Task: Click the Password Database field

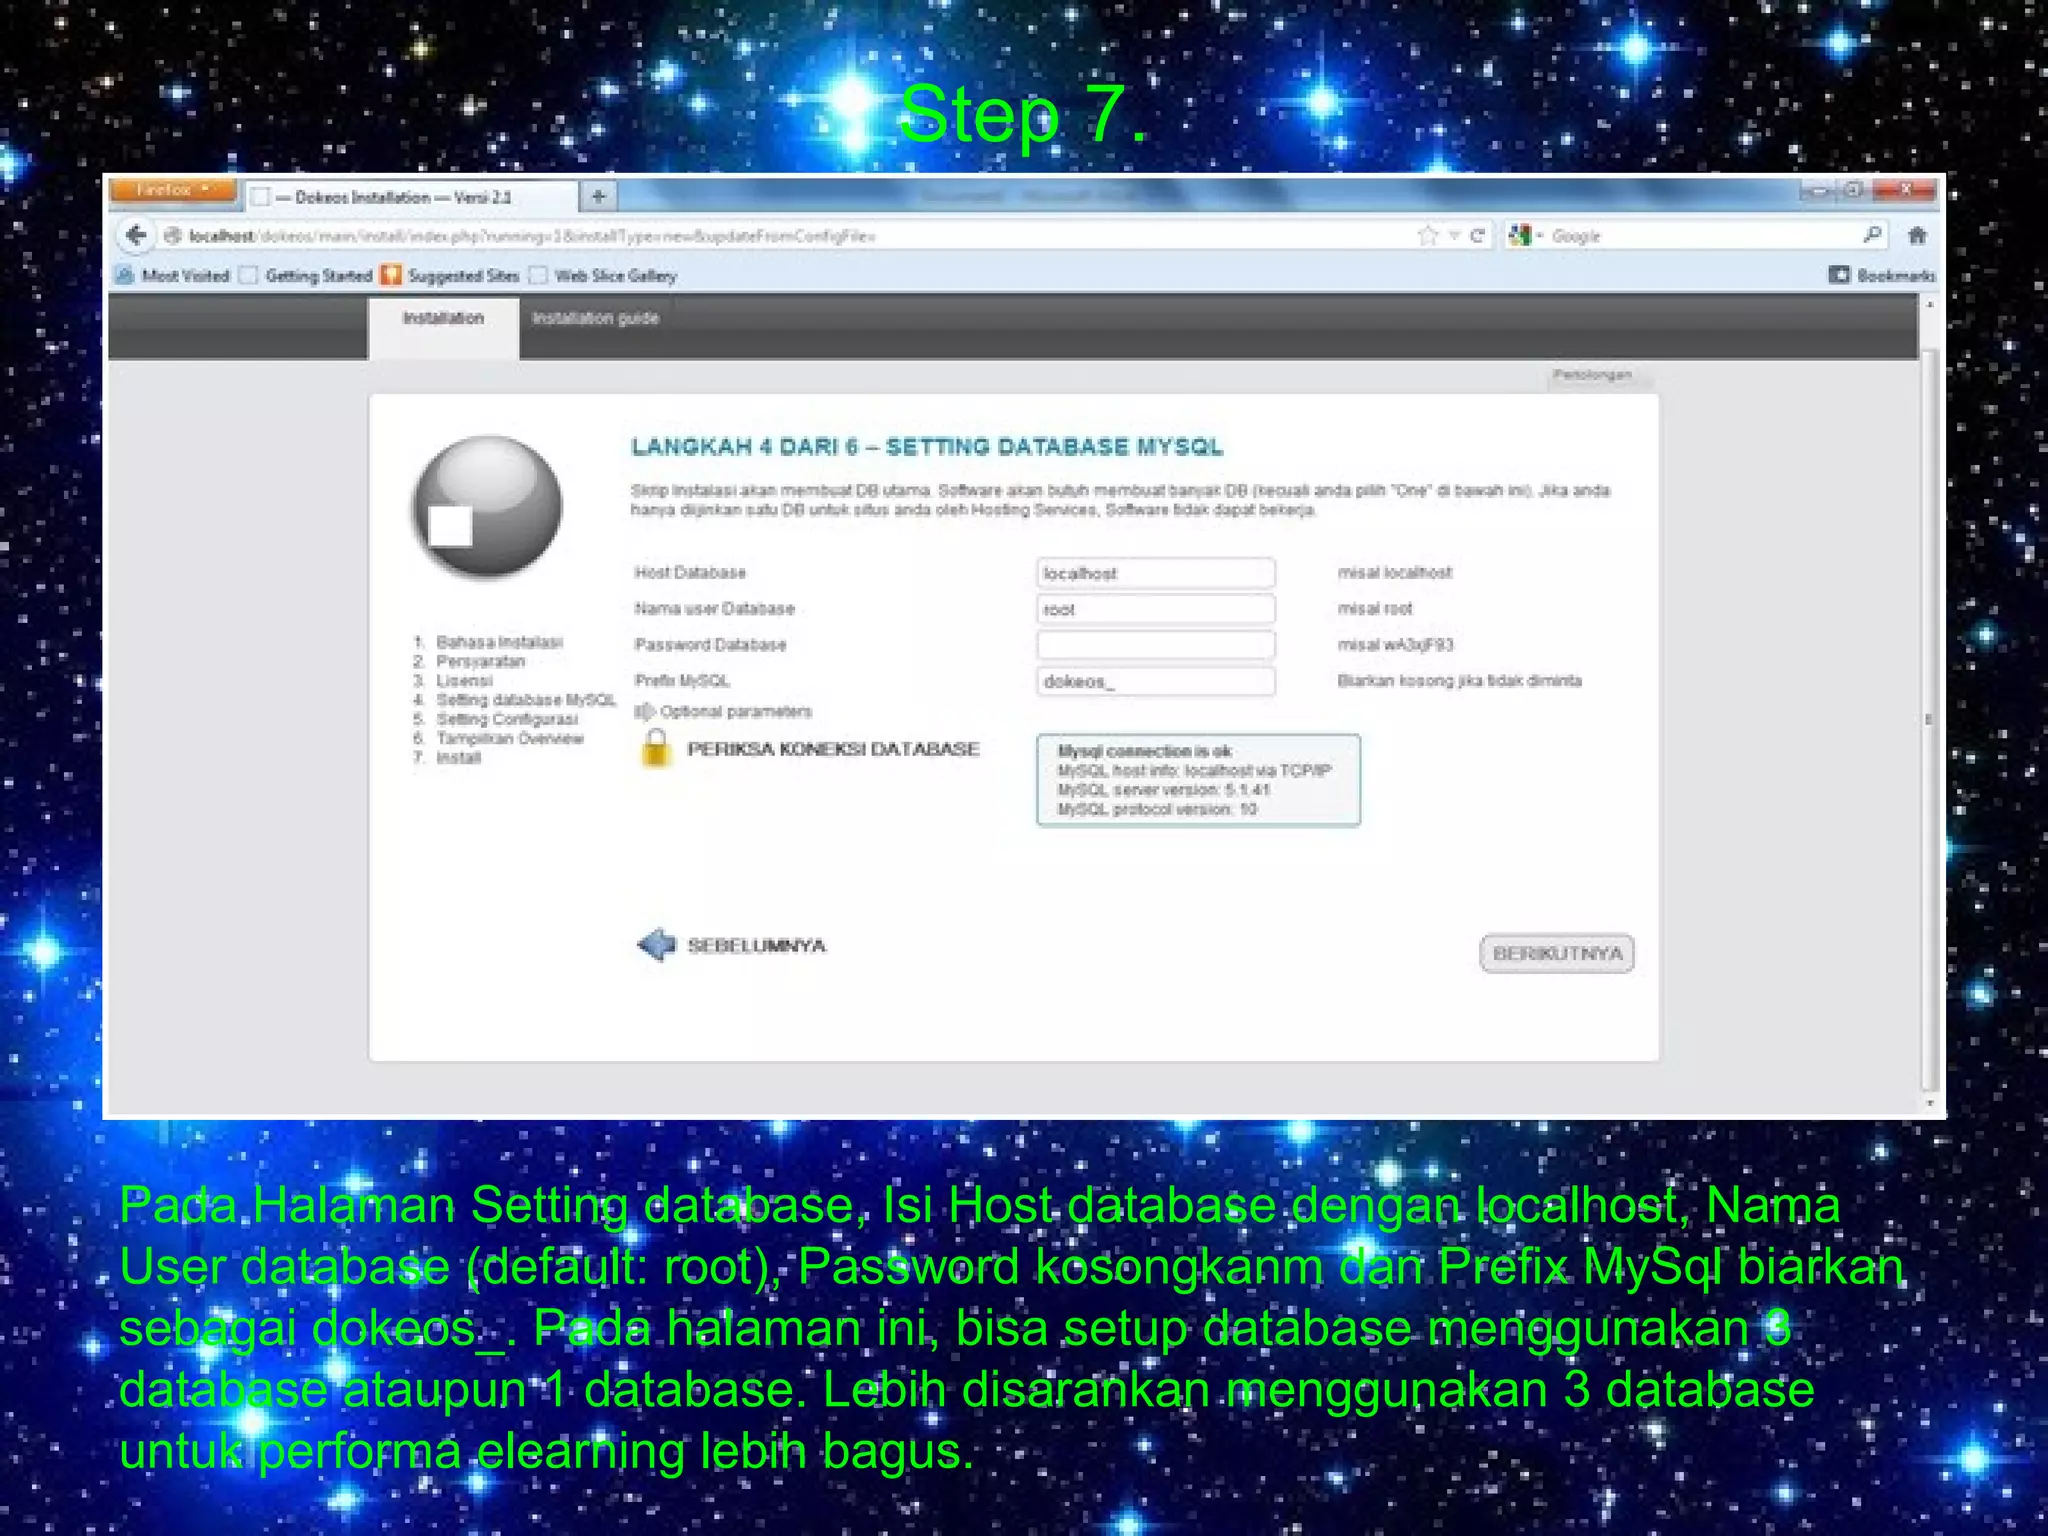Action: (x=1156, y=645)
